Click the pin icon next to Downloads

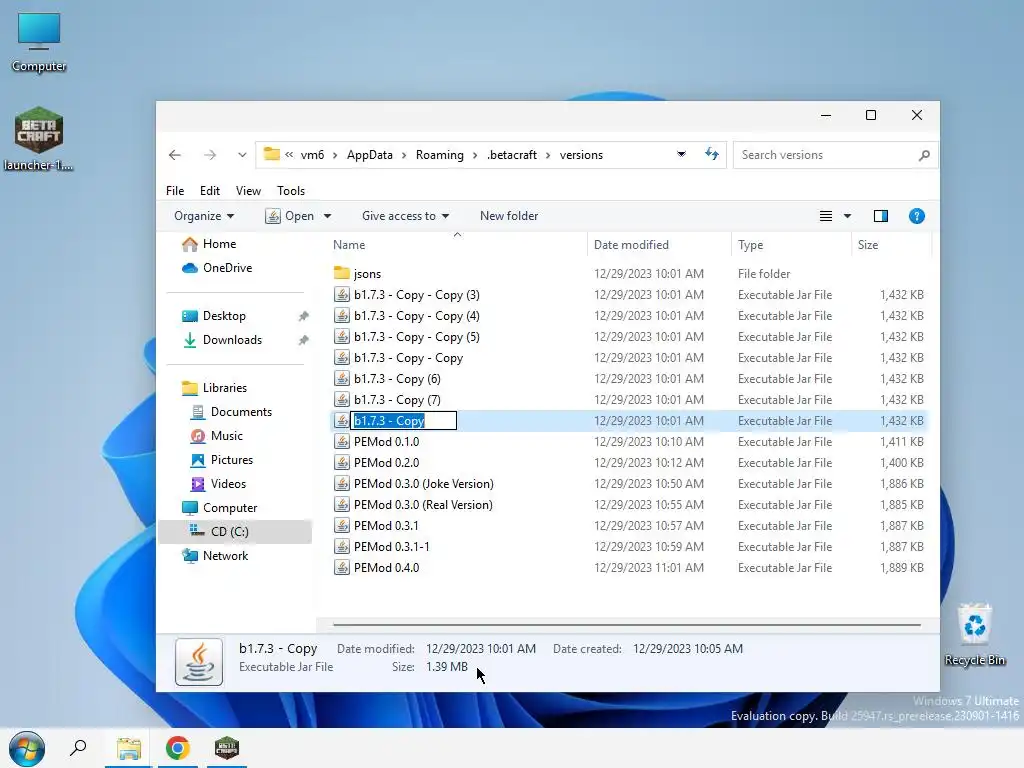[304, 340]
